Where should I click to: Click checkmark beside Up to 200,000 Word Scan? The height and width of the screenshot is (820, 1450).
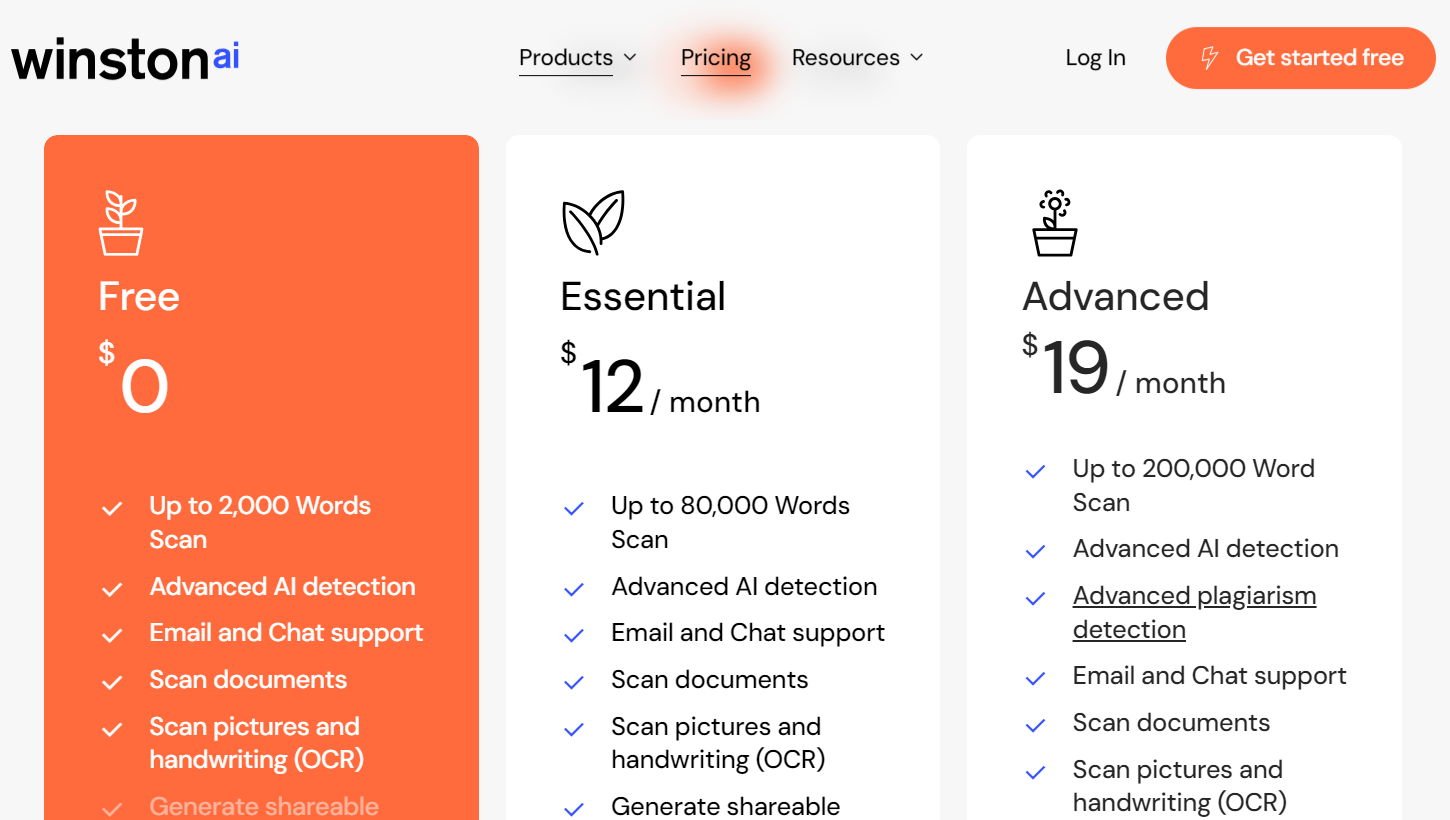coord(1035,471)
